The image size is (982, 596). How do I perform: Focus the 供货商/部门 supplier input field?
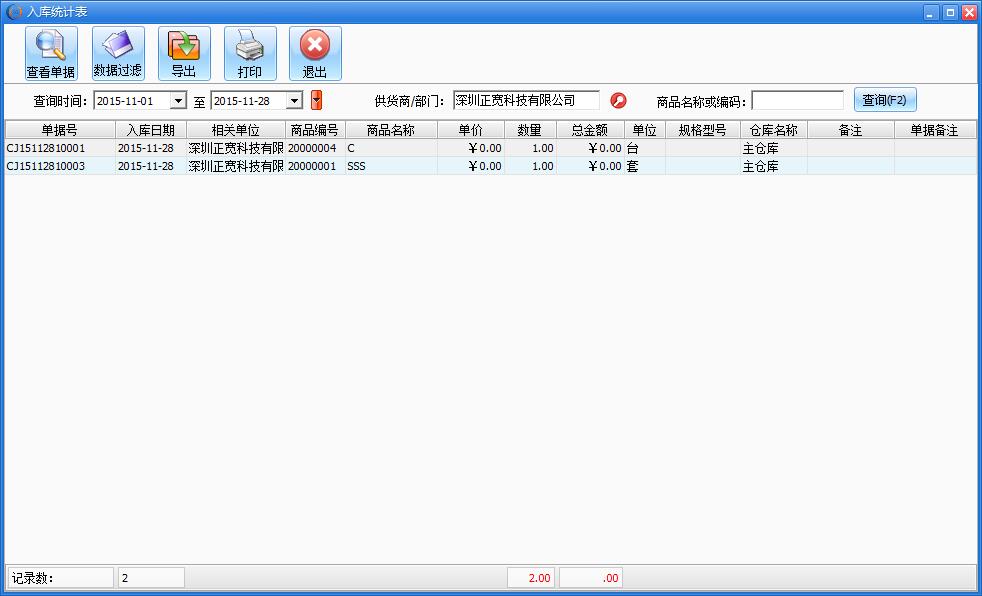526,100
